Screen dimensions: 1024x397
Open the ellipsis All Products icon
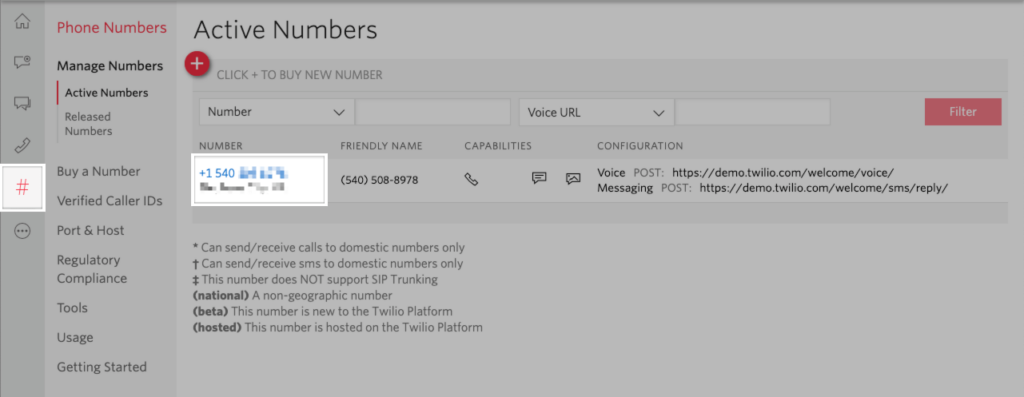coord(22,231)
